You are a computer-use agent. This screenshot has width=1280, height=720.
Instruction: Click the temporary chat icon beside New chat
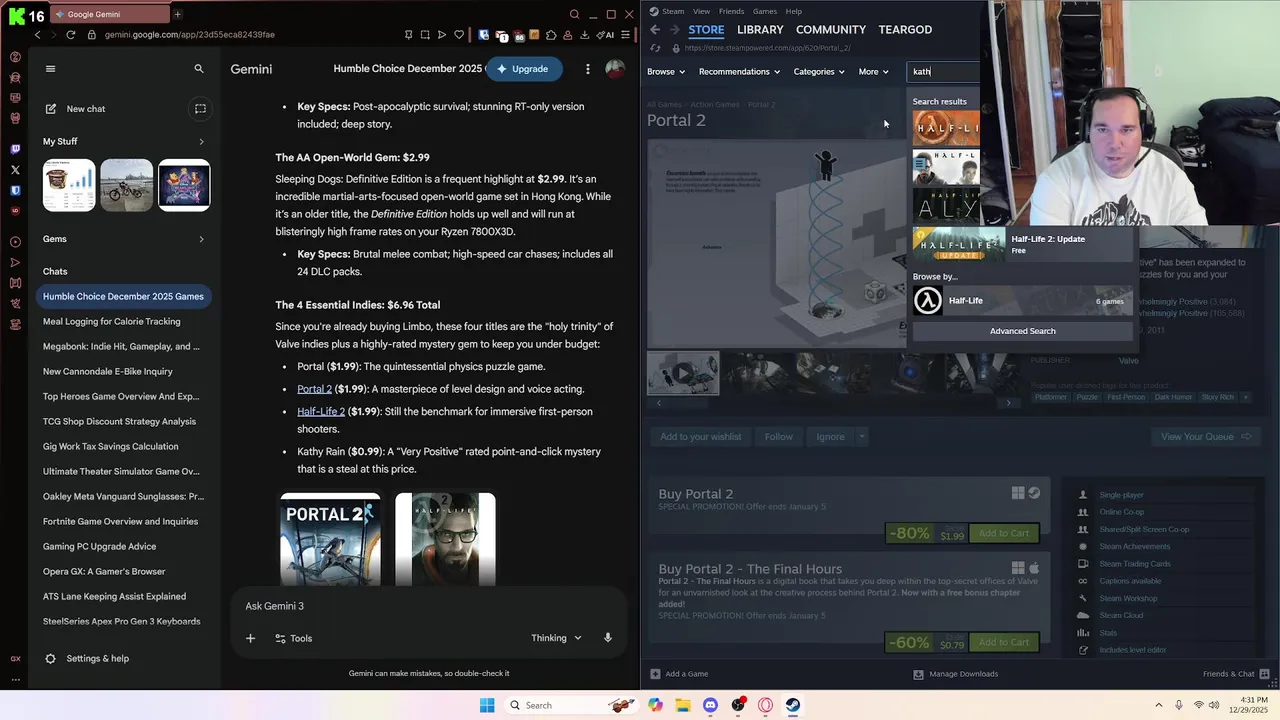(x=200, y=109)
